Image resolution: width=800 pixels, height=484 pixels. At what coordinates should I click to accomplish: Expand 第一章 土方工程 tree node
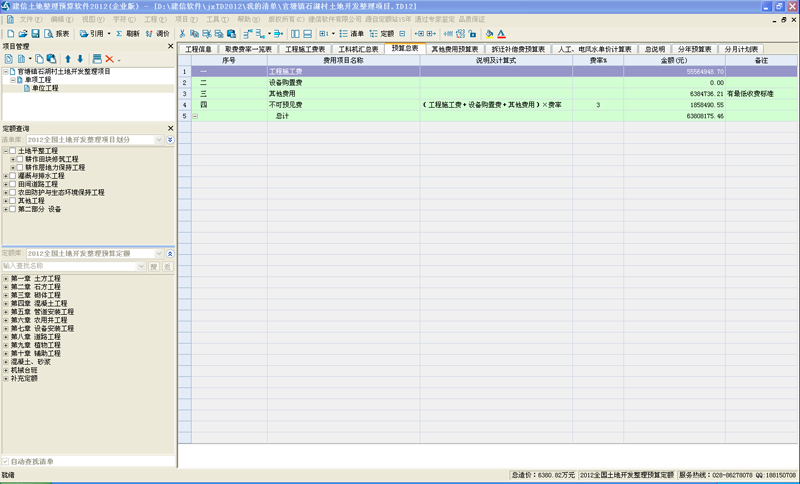coord(5,278)
